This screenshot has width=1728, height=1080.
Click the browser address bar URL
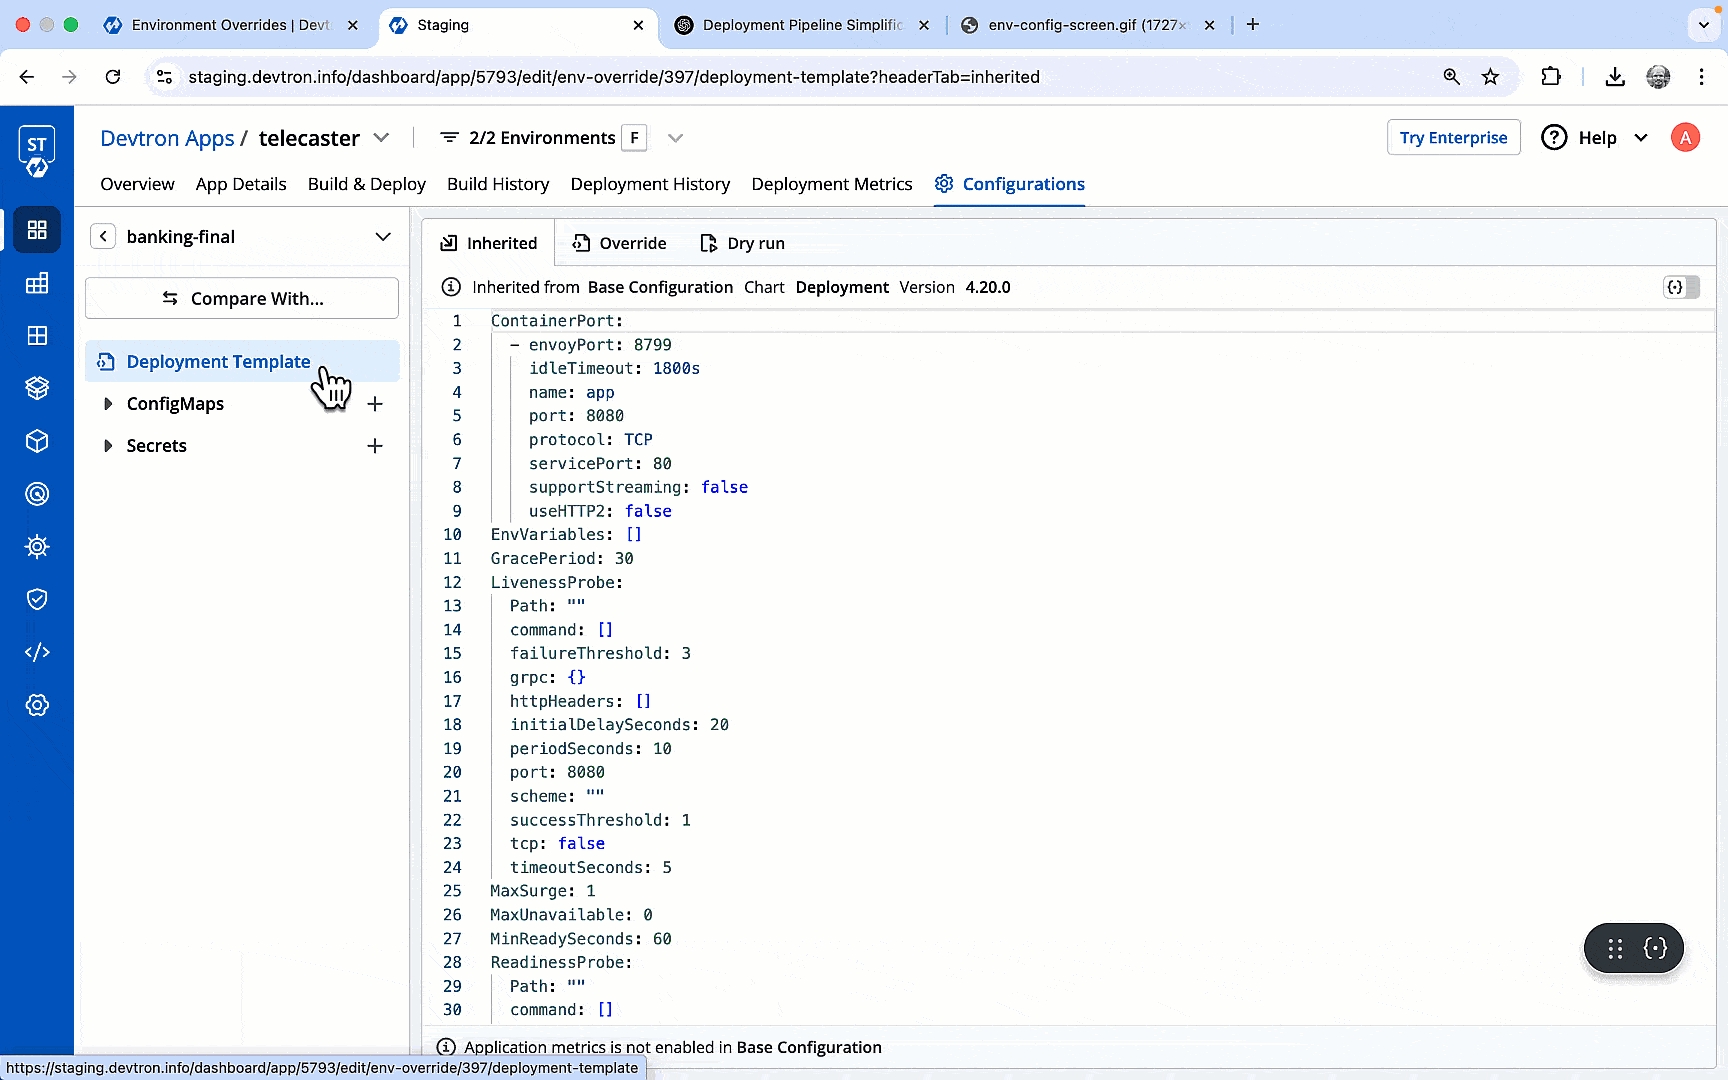click(x=613, y=77)
